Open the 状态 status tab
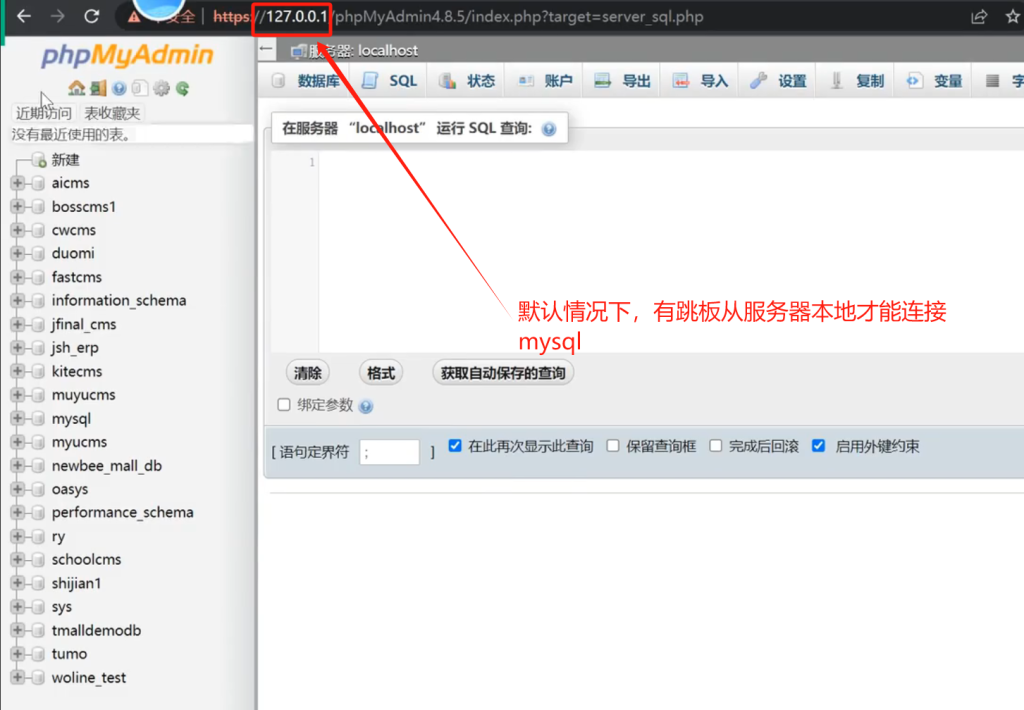This screenshot has width=1024, height=710. tap(468, 81)
